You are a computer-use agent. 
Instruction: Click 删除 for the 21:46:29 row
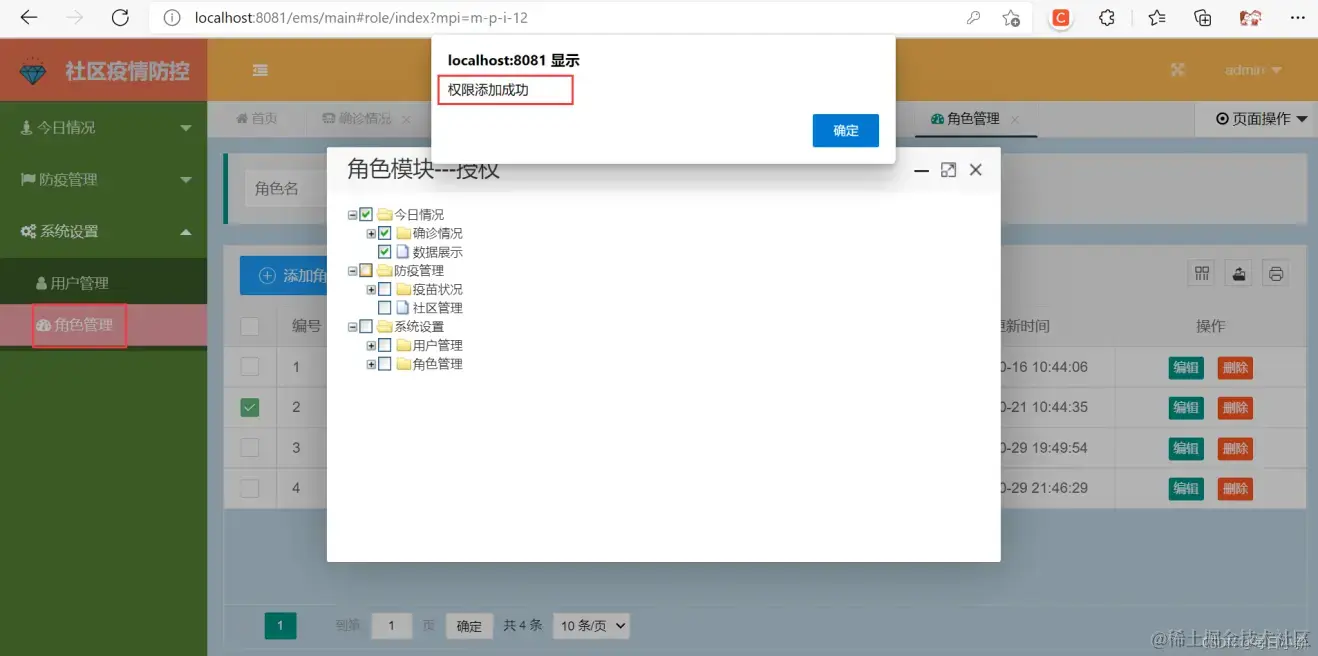1235,489
